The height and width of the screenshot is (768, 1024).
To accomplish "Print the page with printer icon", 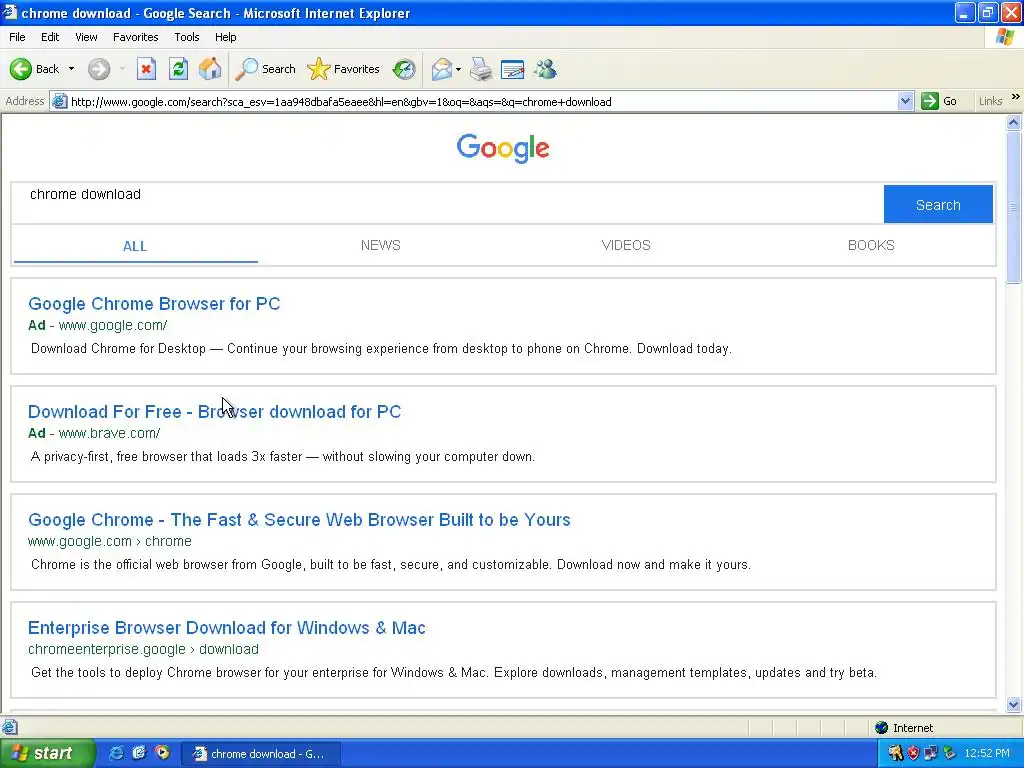I will tap(481, 69).
